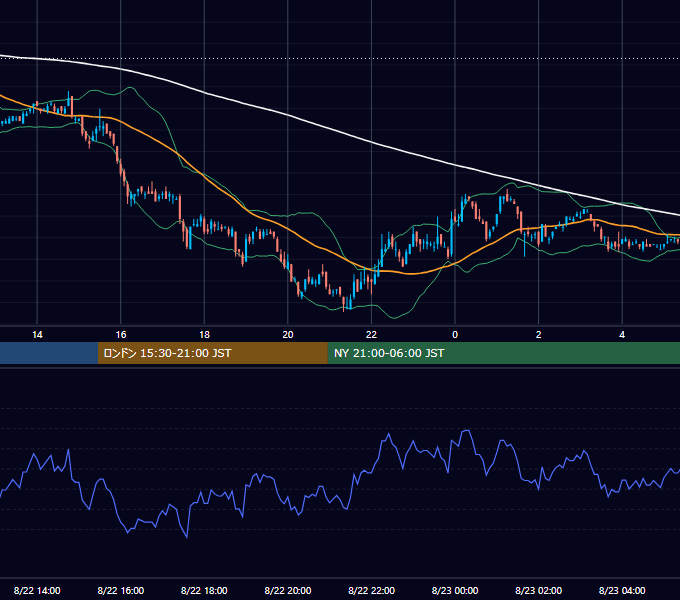Click the NY 21:00-06:00 JST session bar

(x=503, y=353)
